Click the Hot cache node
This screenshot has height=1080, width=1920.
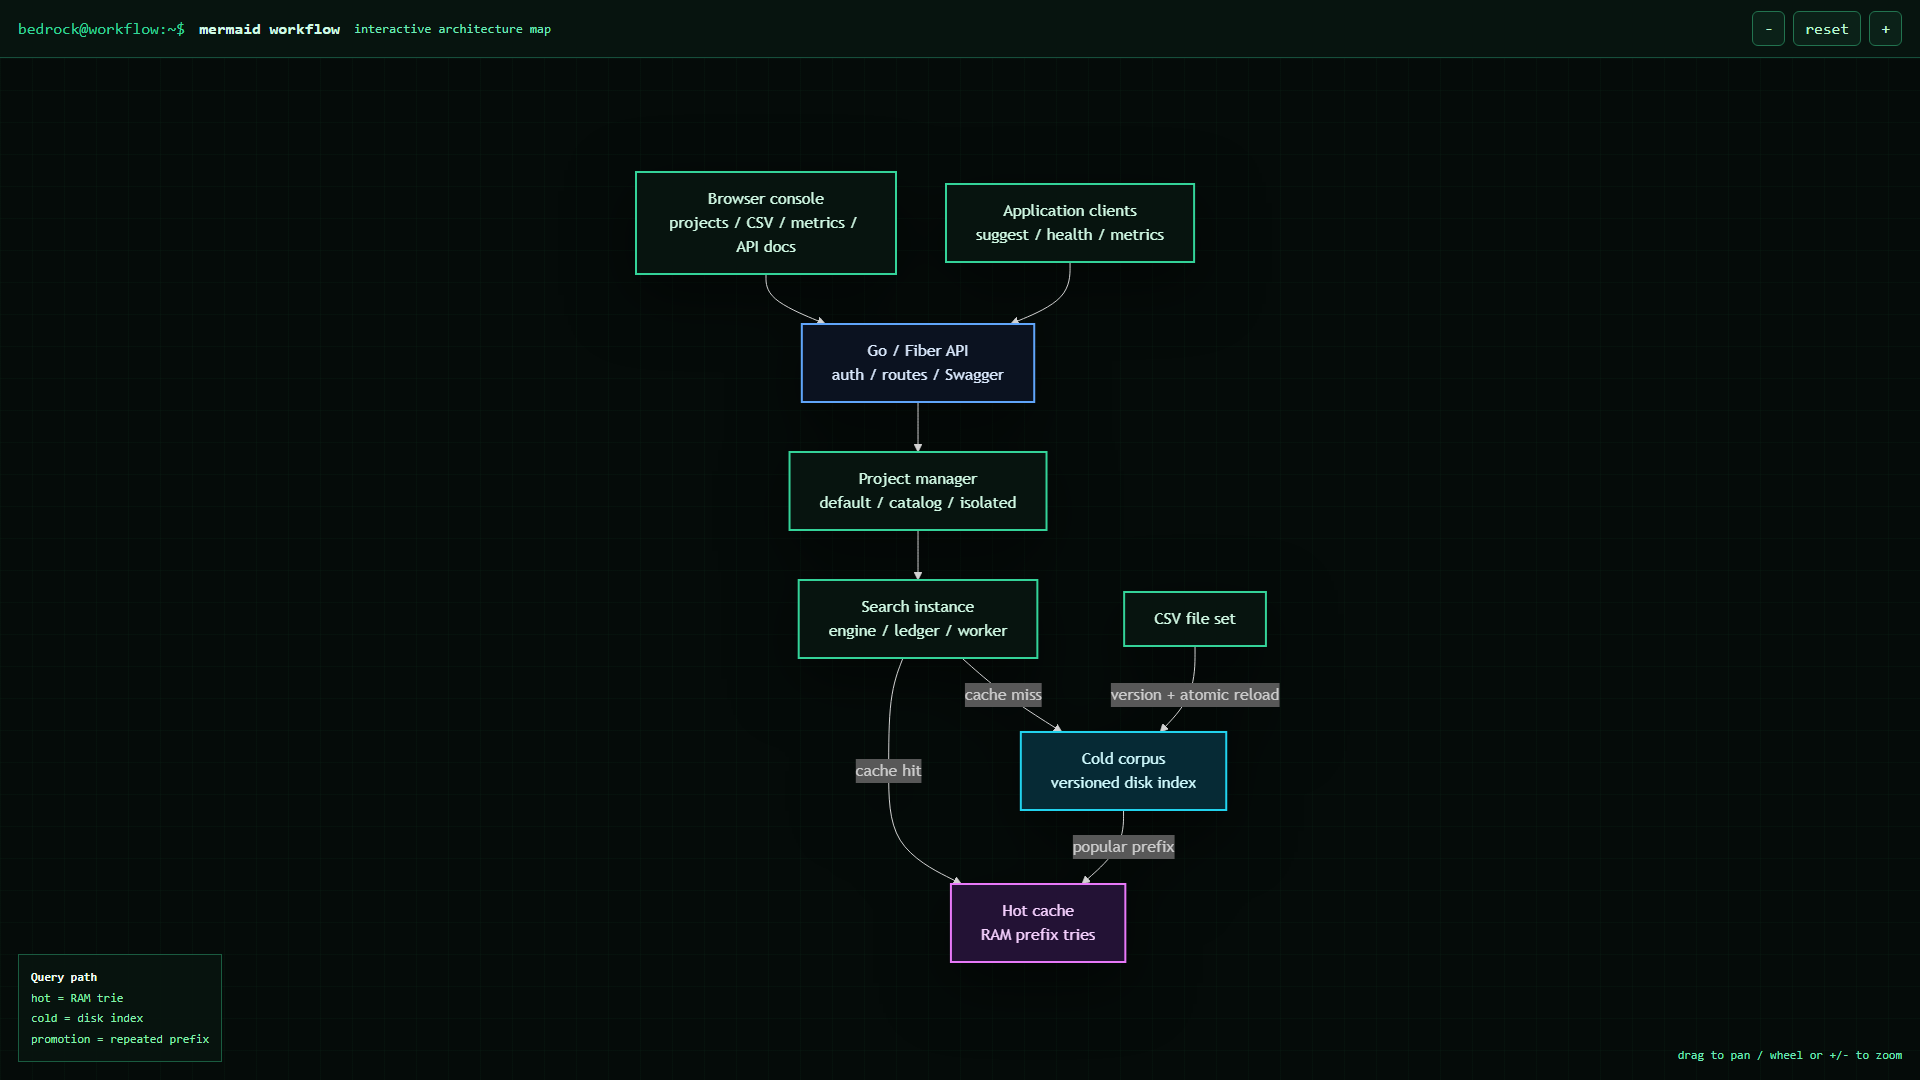(x=1038, y=923)
